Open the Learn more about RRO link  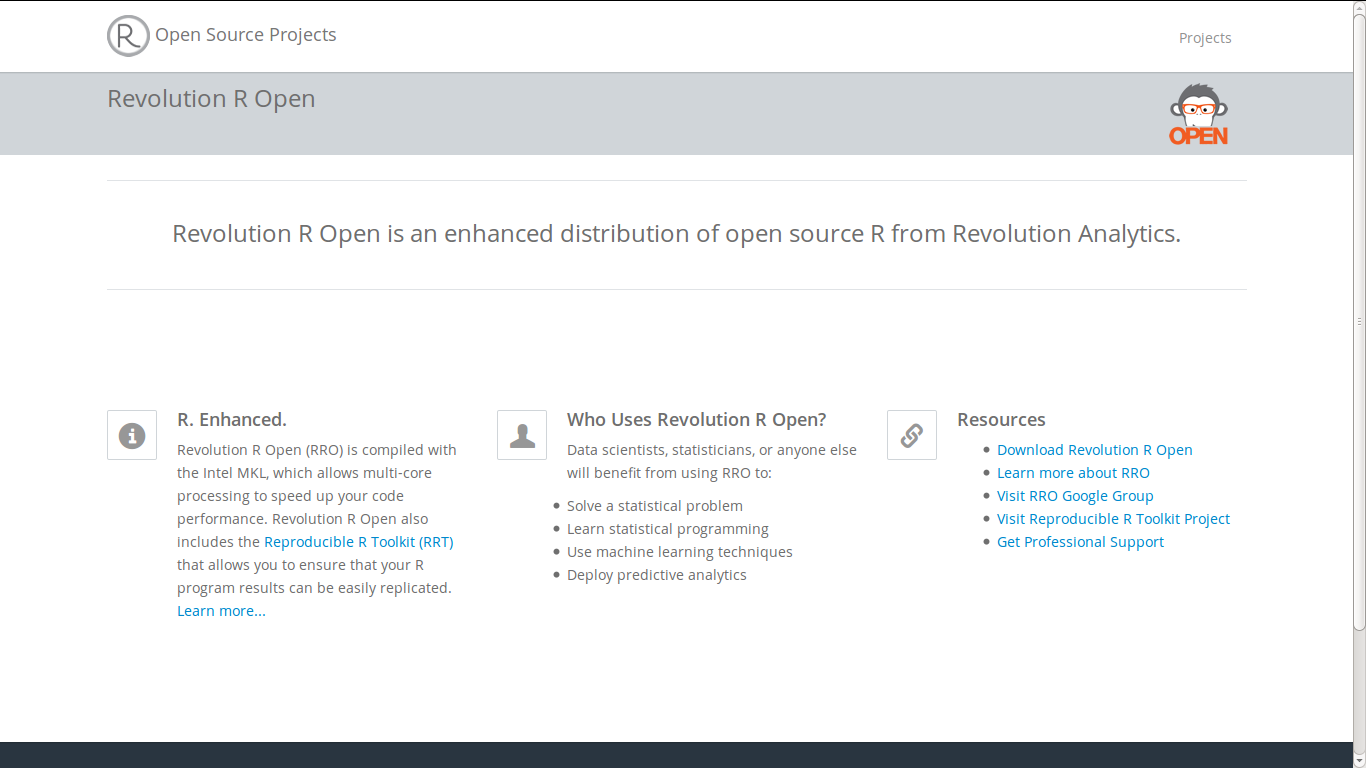click(1073, 473)
